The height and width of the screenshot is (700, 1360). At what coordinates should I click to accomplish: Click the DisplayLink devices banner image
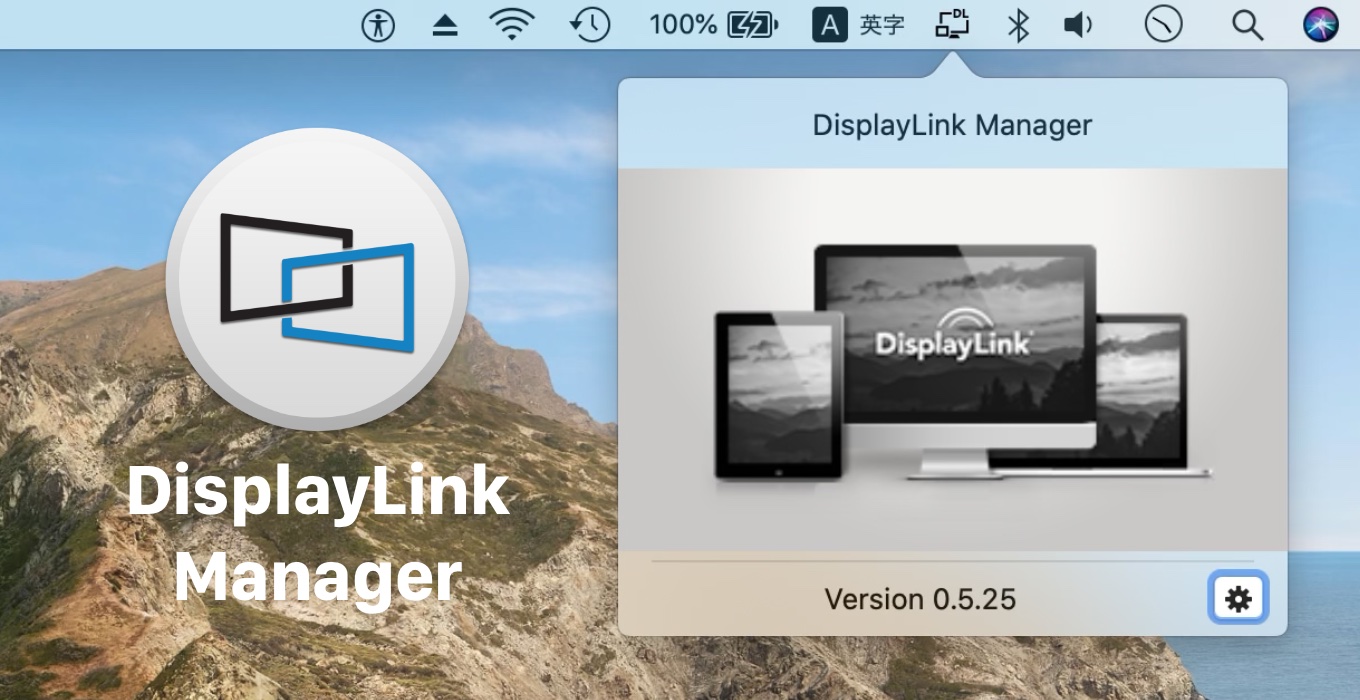[953, 359]
